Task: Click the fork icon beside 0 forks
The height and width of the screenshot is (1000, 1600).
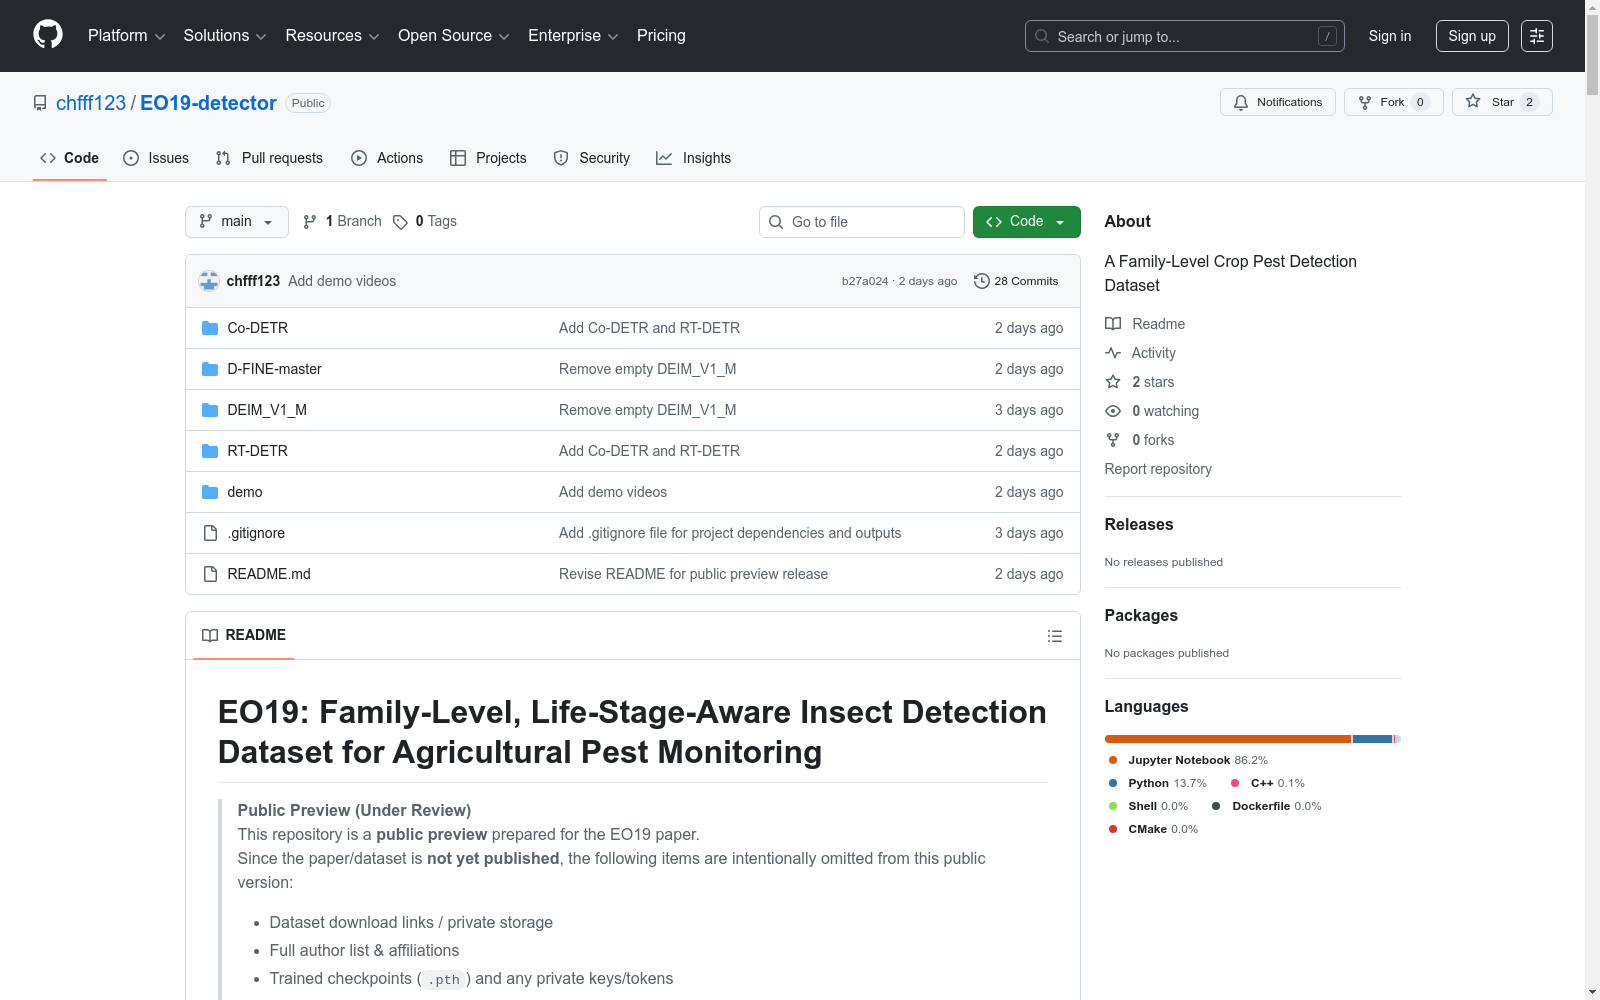Action: coord(1113,440)
